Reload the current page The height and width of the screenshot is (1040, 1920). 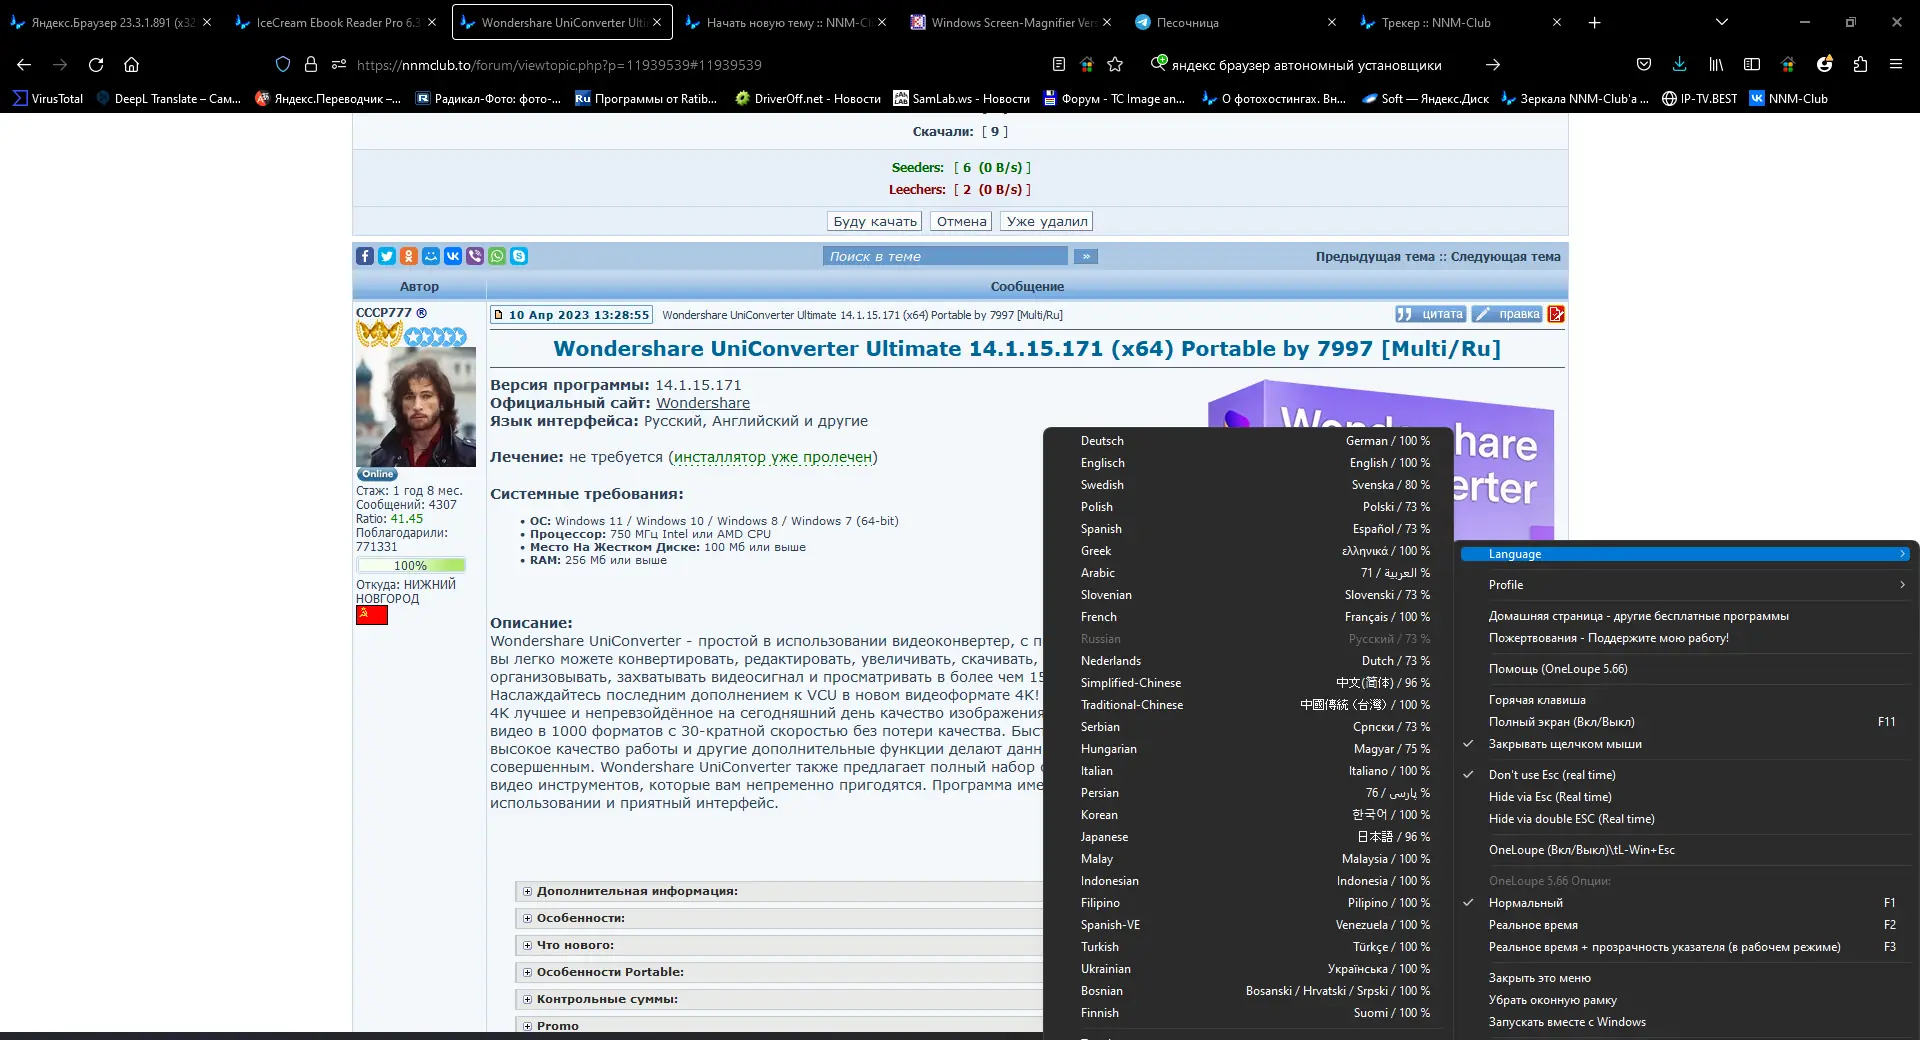coord(96,64)
